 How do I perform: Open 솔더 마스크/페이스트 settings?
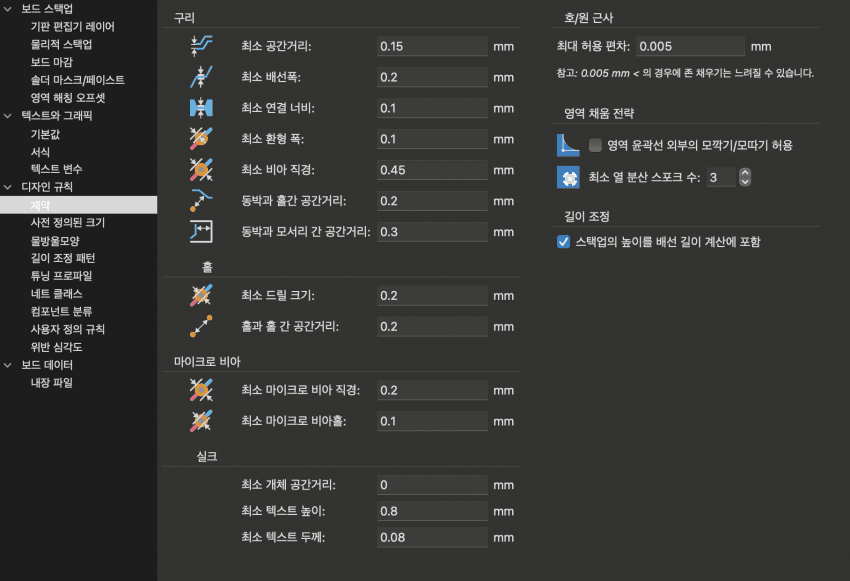[78, 80]
